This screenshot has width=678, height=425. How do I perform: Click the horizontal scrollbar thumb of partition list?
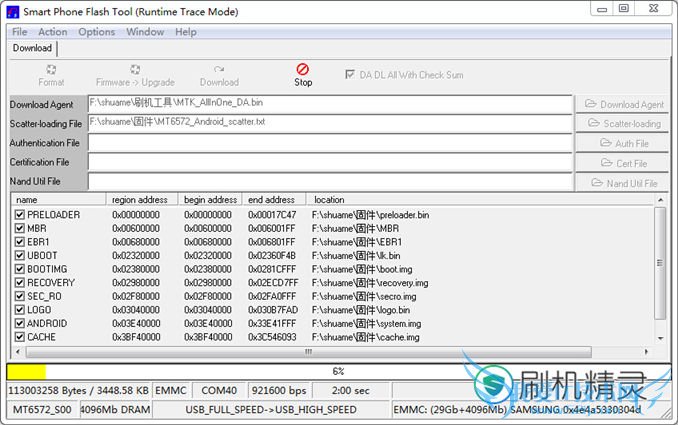point(308,352)
